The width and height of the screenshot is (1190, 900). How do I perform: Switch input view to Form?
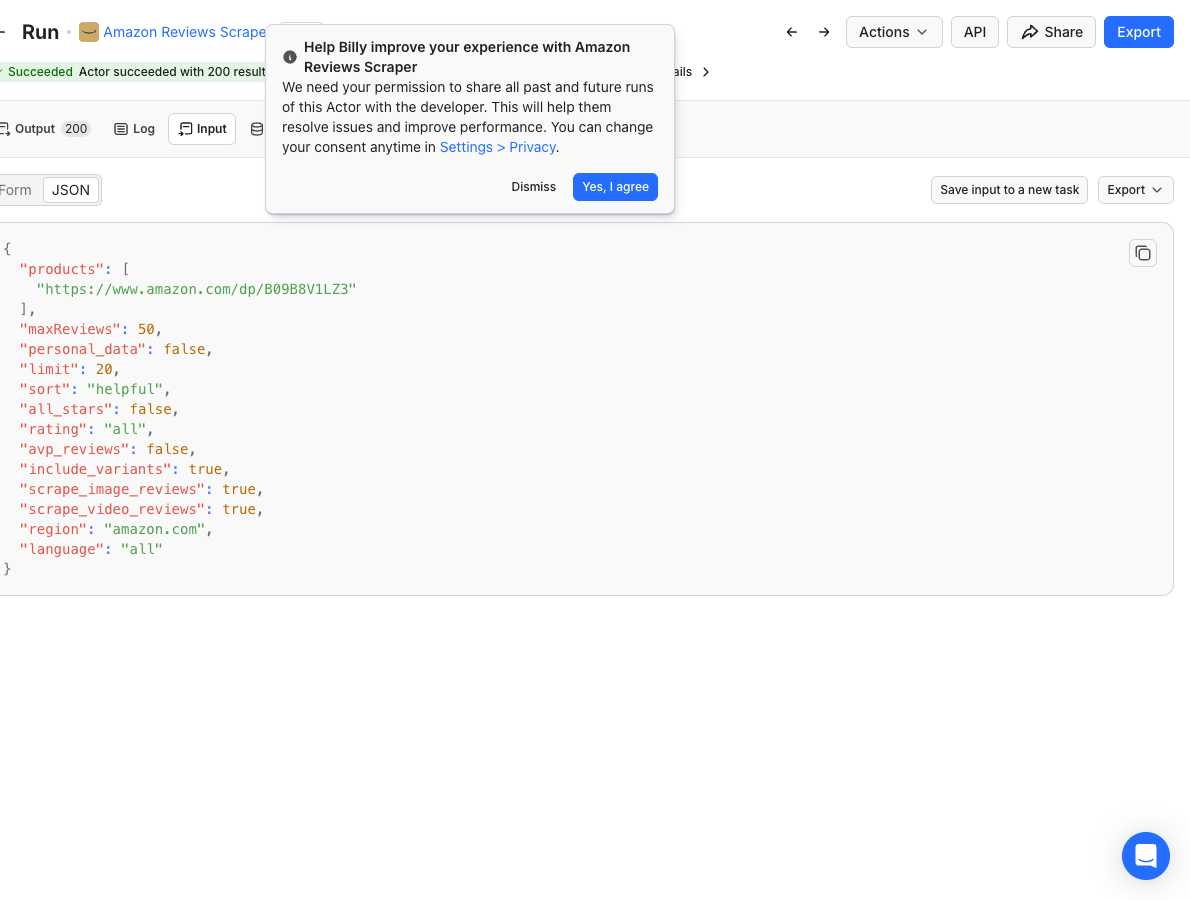point(16,190)
